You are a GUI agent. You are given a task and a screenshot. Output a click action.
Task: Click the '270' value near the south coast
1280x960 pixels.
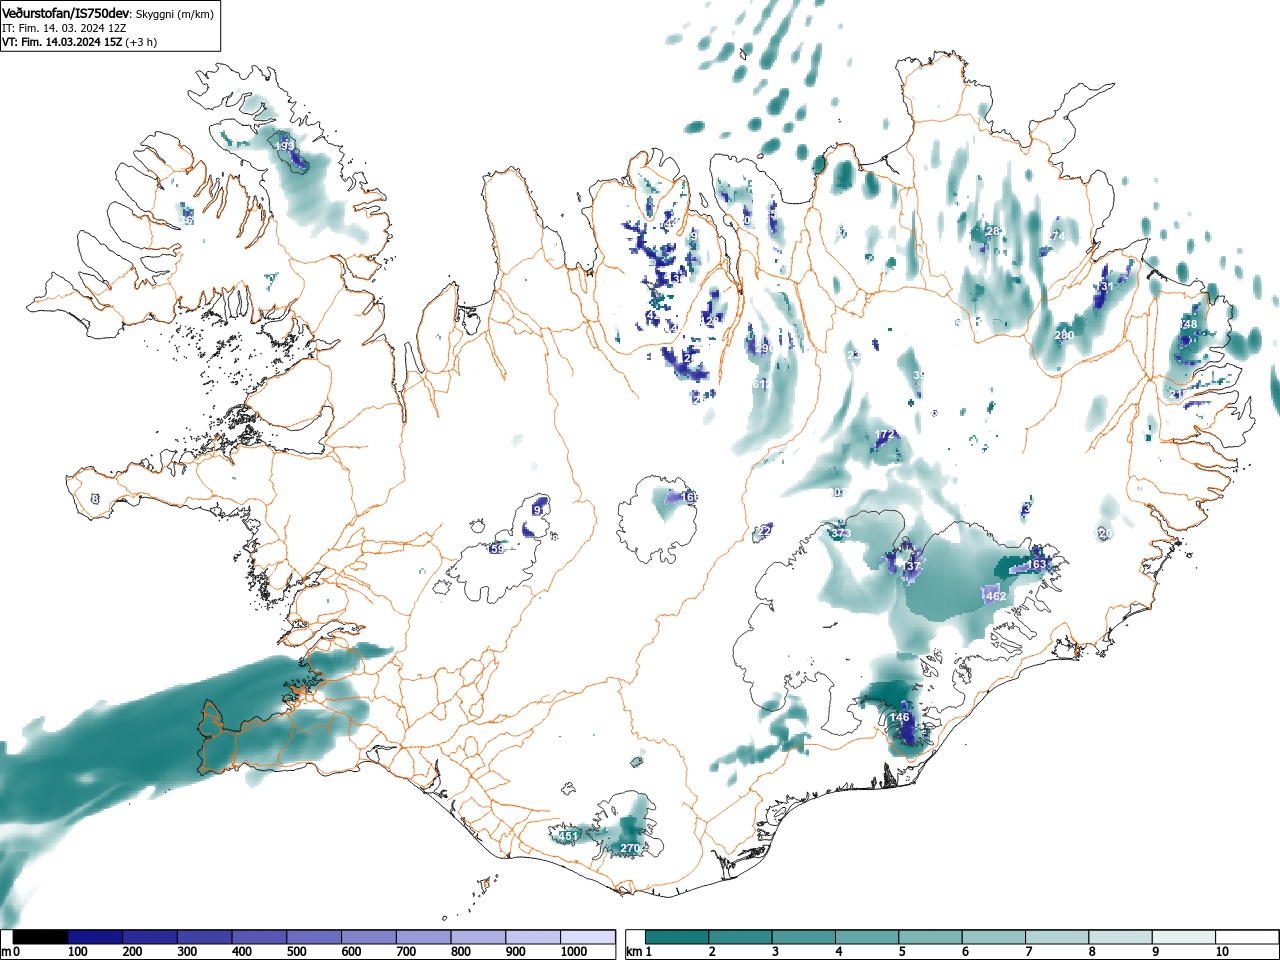(630, 849)
